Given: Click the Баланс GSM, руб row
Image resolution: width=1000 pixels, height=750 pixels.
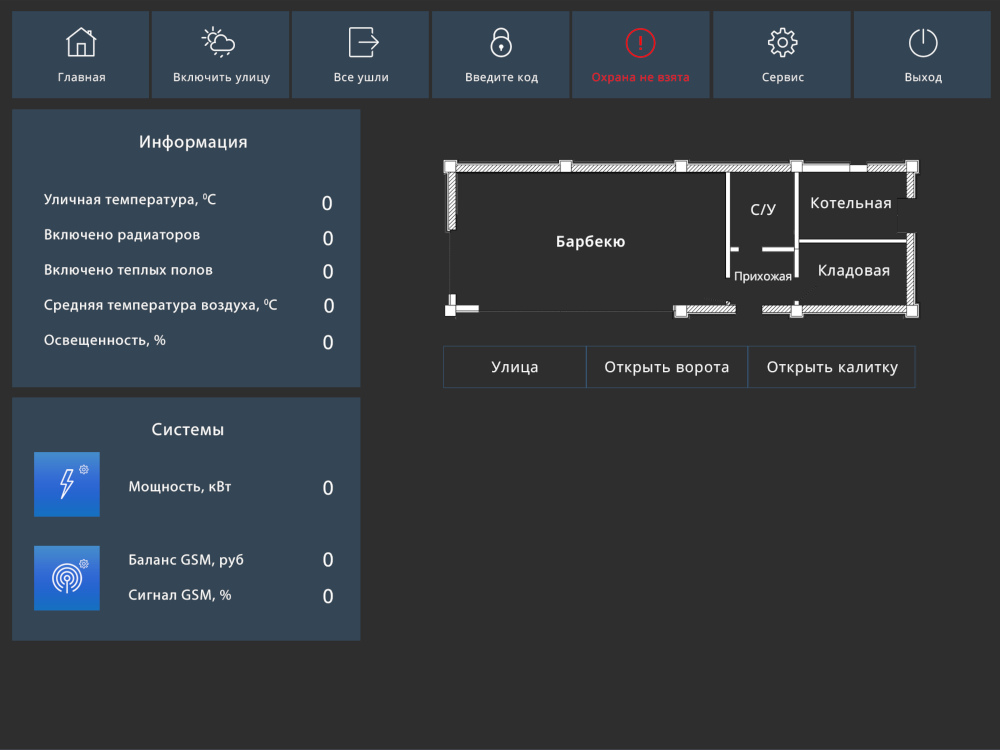Looking at the screenshot, I should click(230, 560).
